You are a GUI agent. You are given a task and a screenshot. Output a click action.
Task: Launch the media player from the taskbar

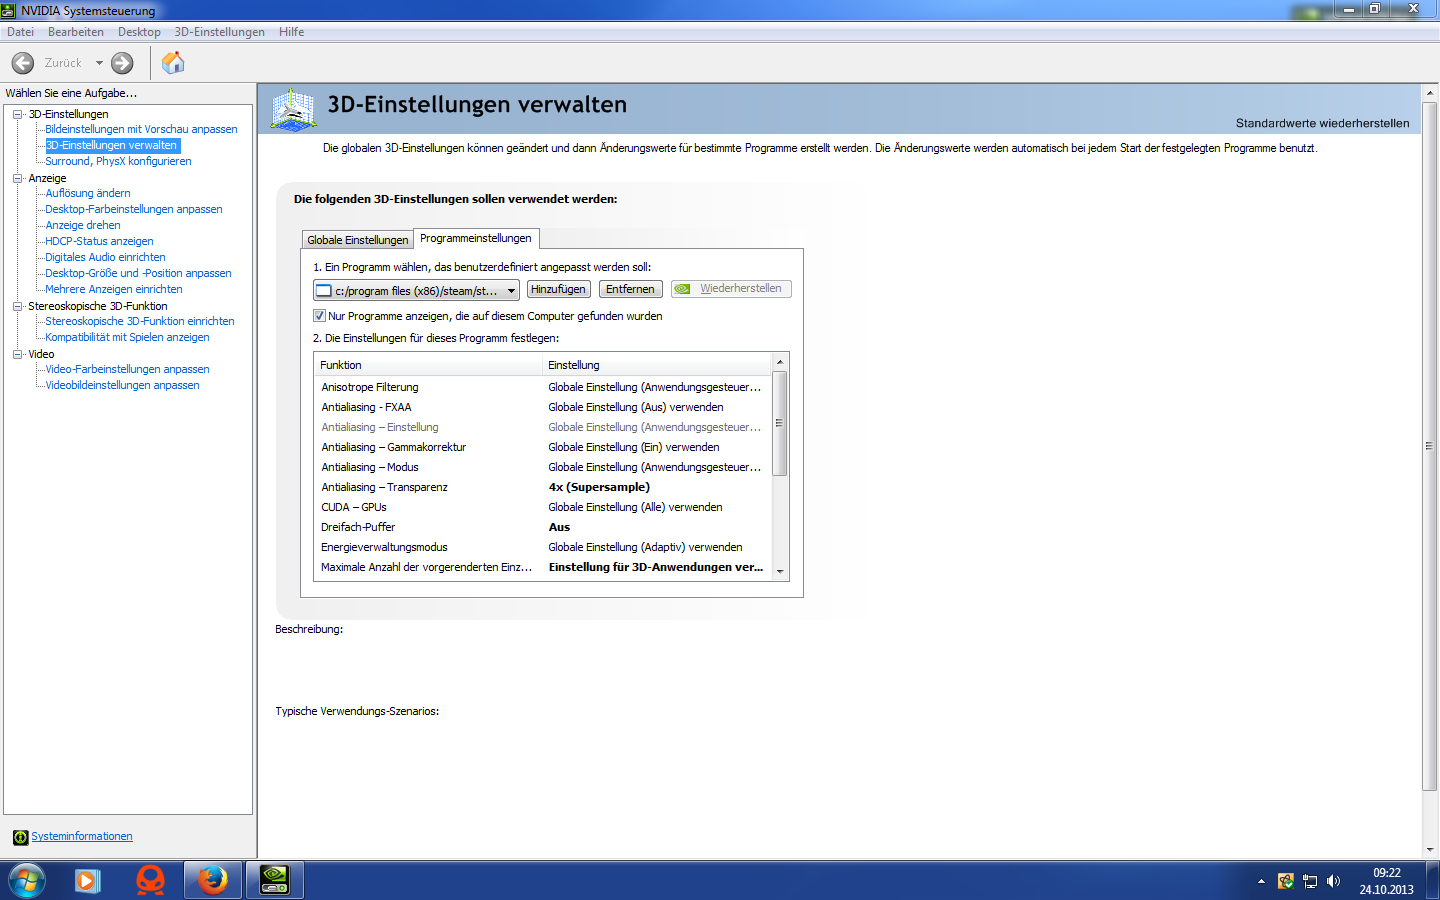[88, 881]
